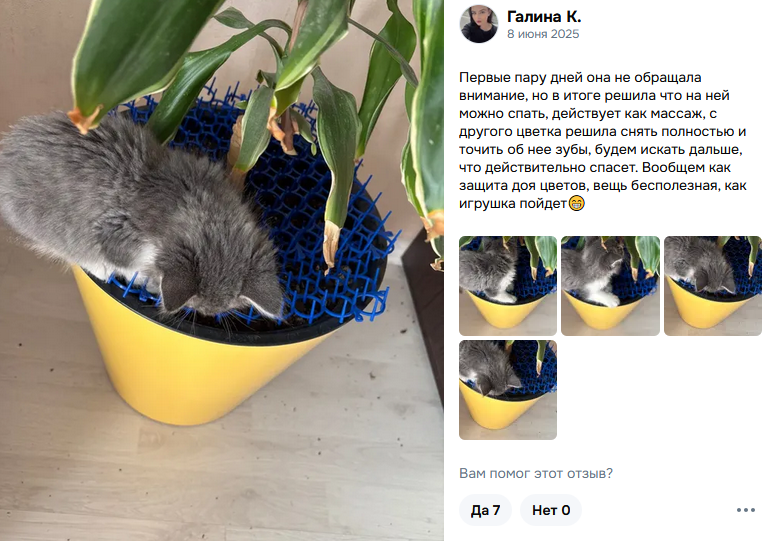This screenshot has height=541, width=763.
Task: Open the three-dot more options menu
Action: [745, 510]
